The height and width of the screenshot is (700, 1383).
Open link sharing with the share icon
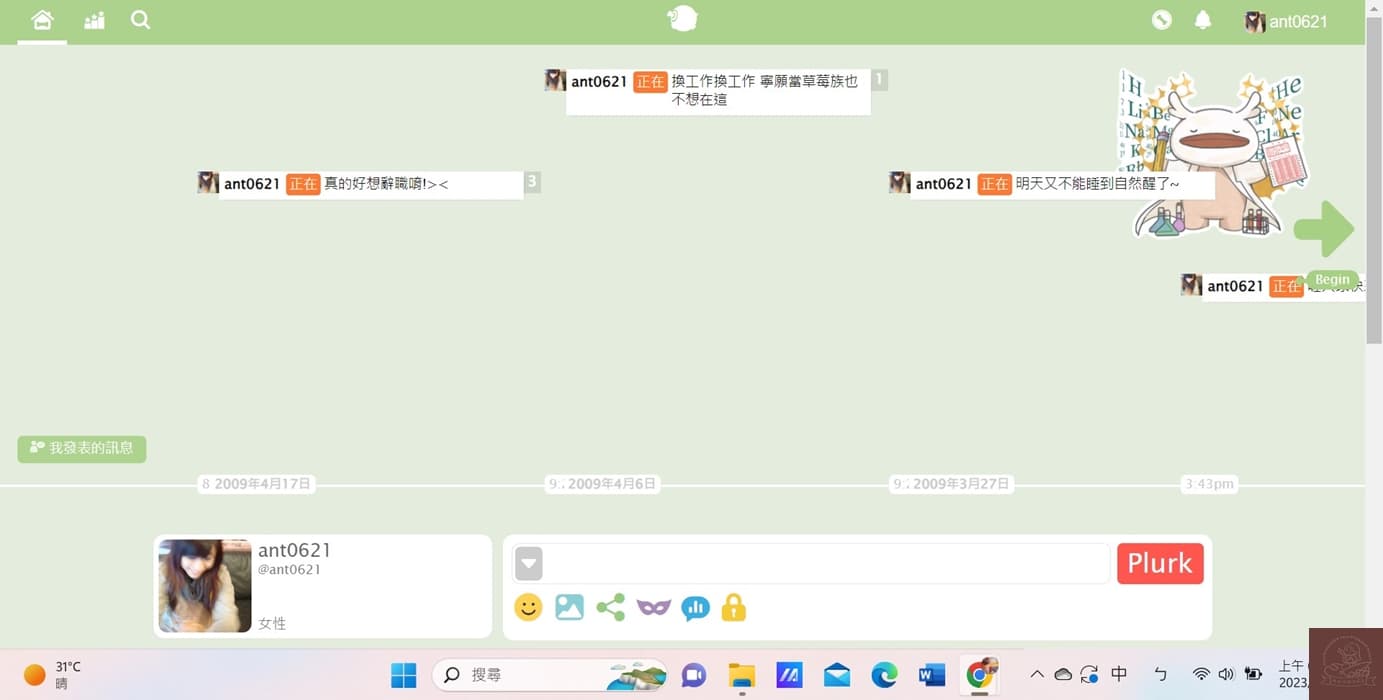(611, 607)
